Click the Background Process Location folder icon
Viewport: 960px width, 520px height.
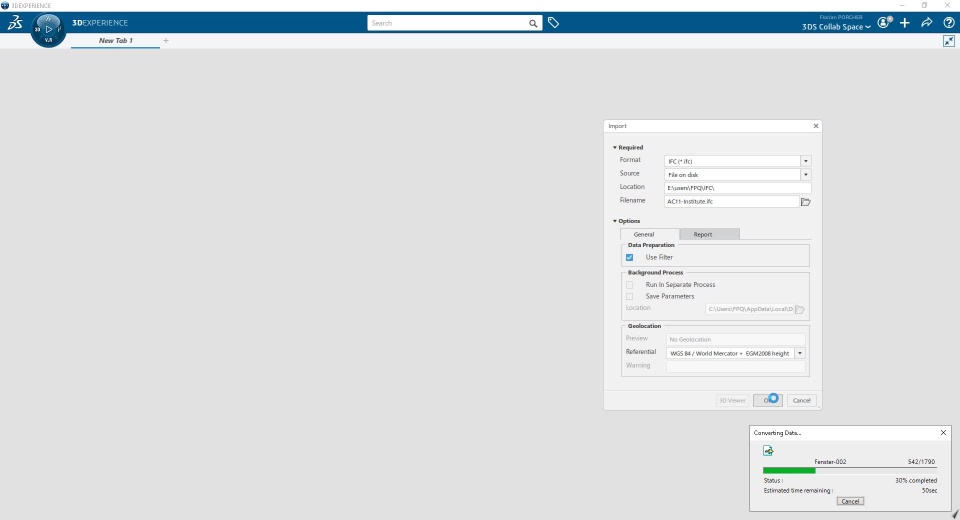point(800,309)
